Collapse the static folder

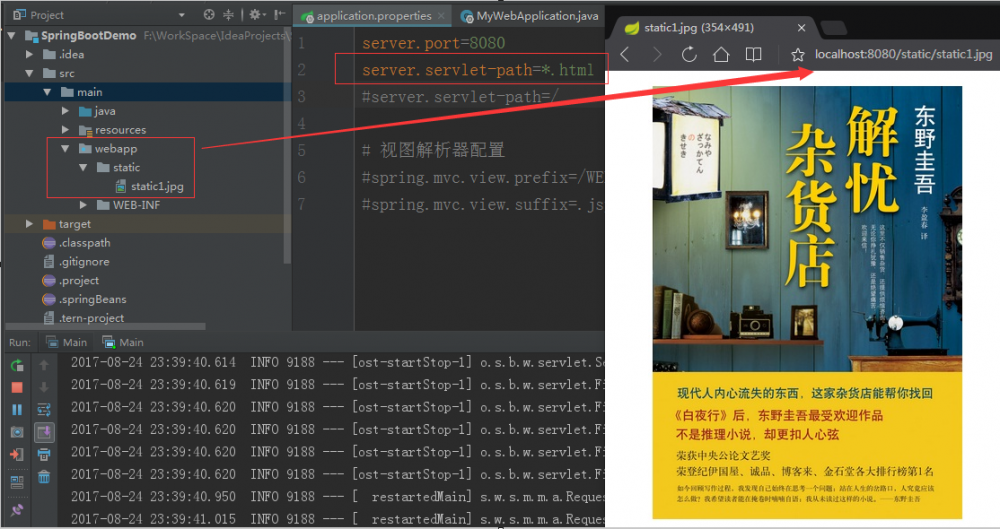point(83,167)
